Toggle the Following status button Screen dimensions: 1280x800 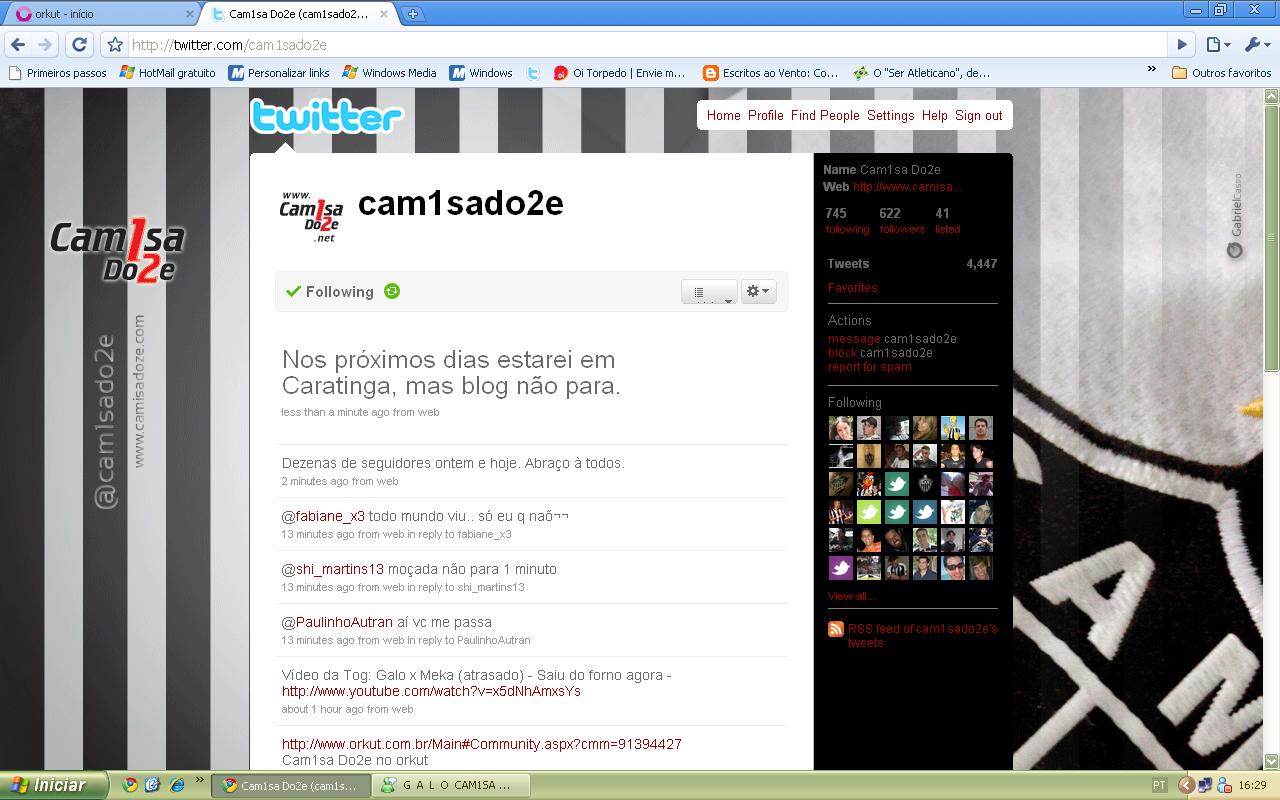pyautogui.click(x=329, y=291)
